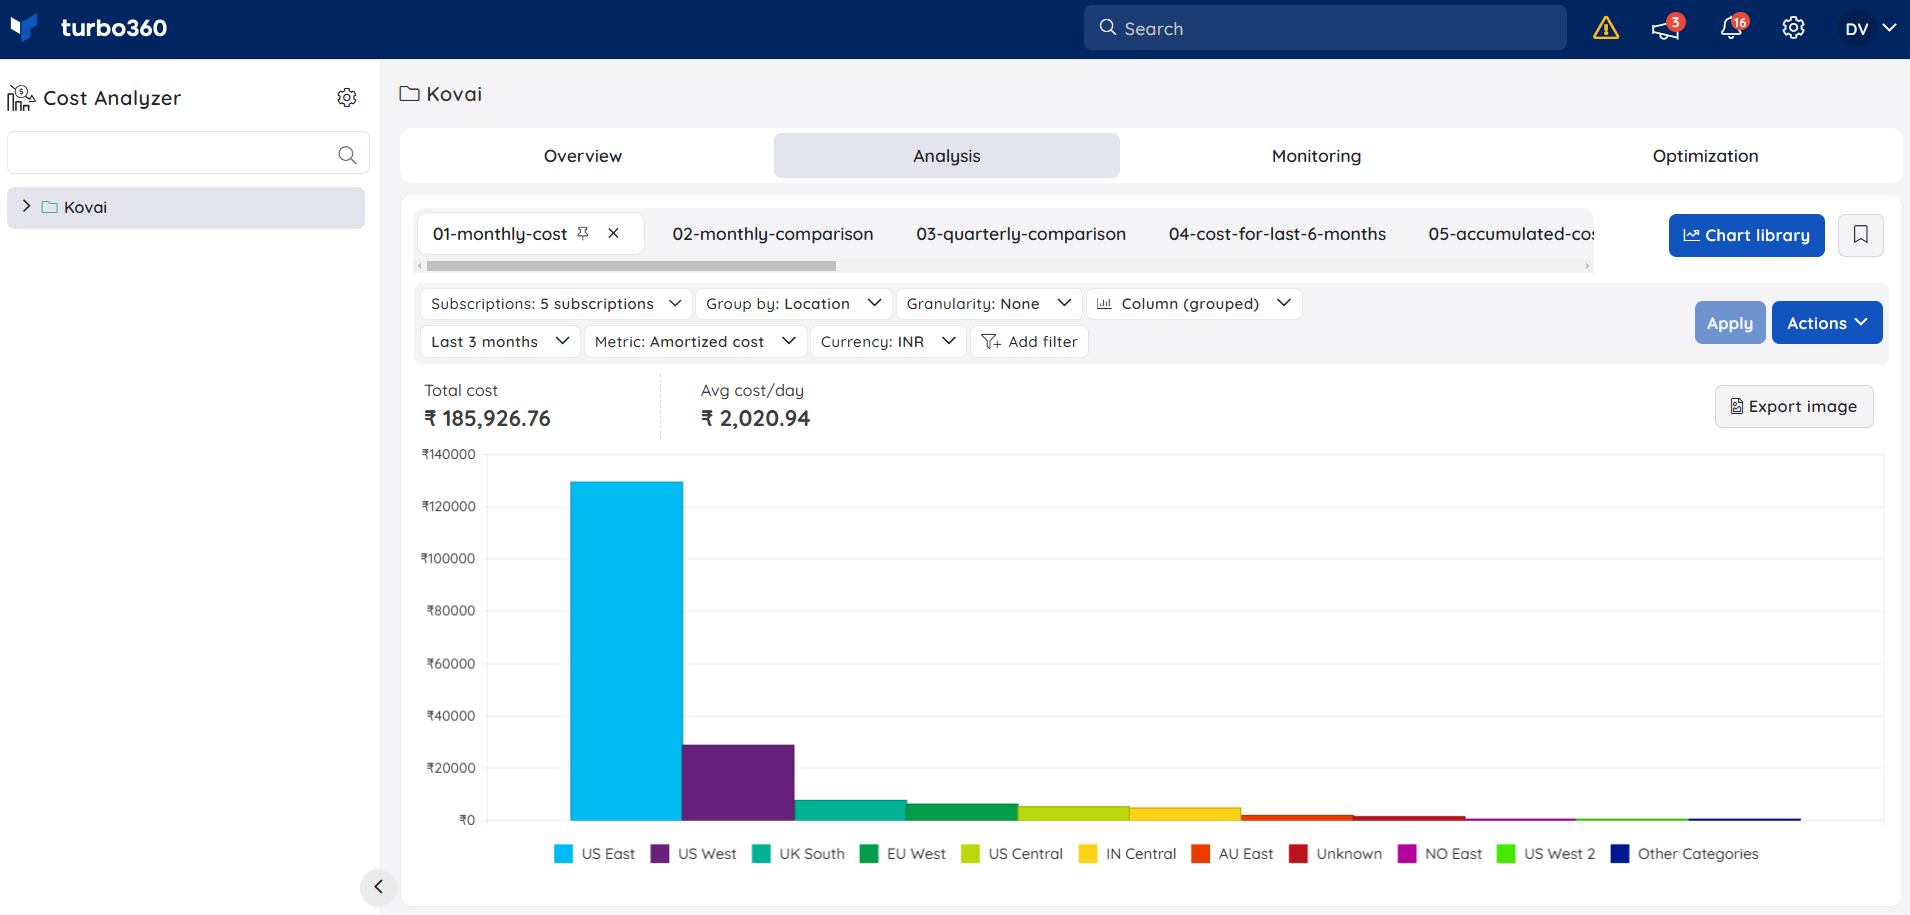Screen dimensions: 1910x915
Task: Pin the 01-monthly-cost tab
Action: point(583,233)
